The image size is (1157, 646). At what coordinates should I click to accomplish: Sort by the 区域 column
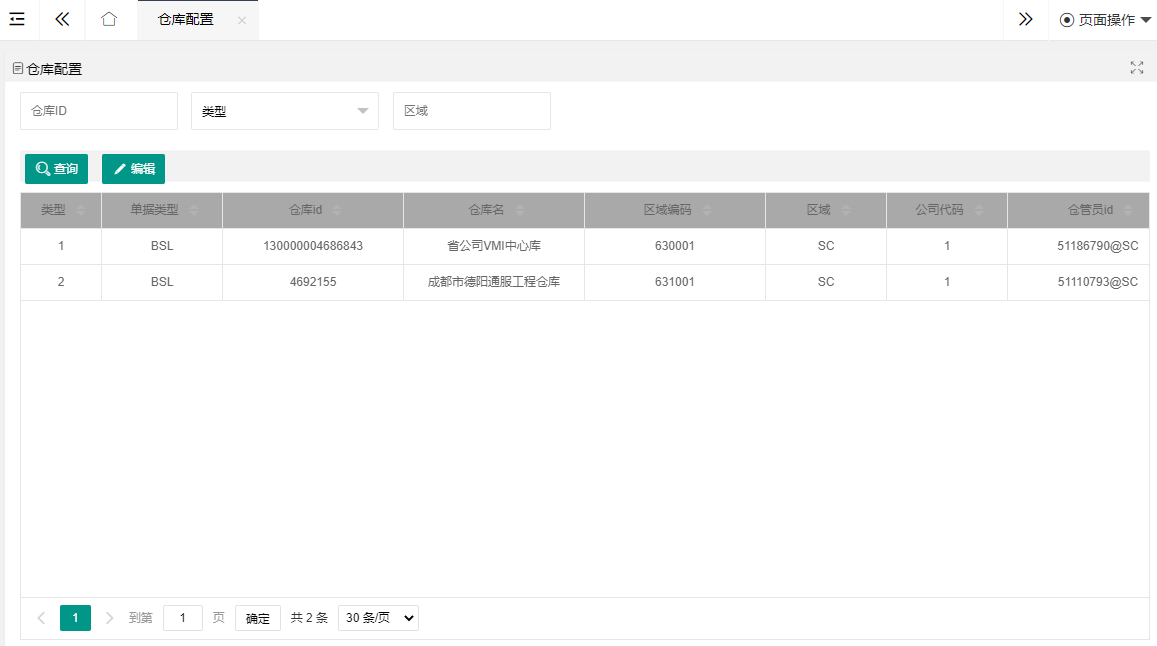[x=846, y=210]
